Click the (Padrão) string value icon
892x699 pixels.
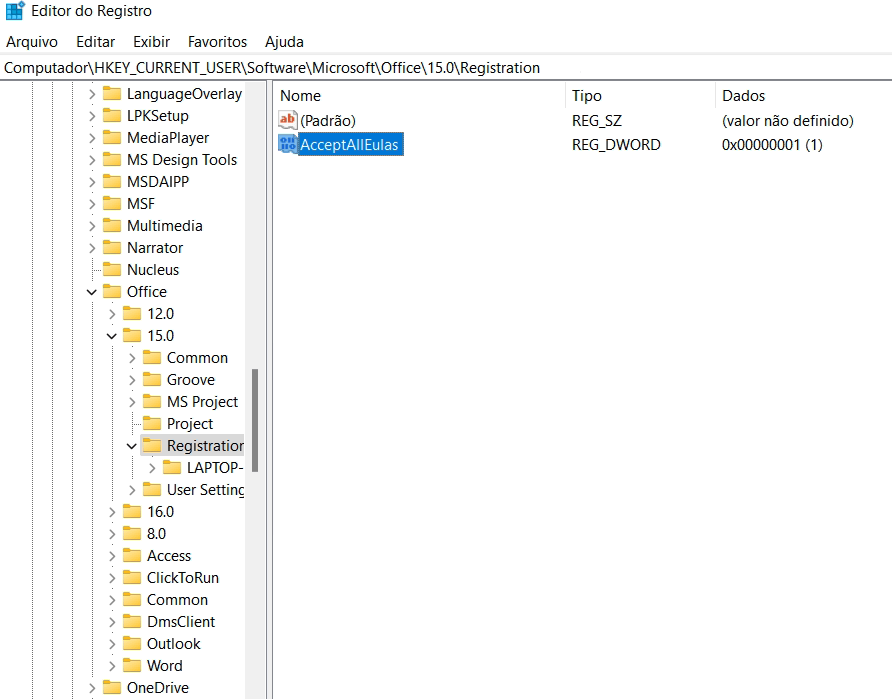287,120
